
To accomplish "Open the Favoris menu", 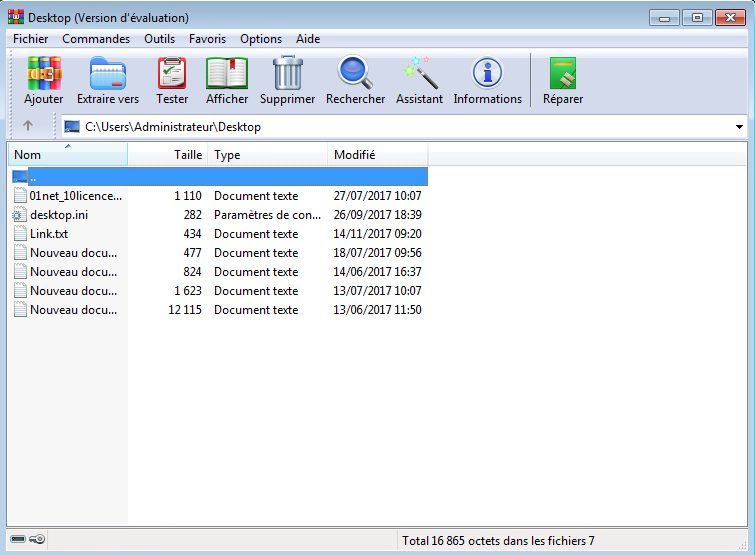I will click(207, 39).
